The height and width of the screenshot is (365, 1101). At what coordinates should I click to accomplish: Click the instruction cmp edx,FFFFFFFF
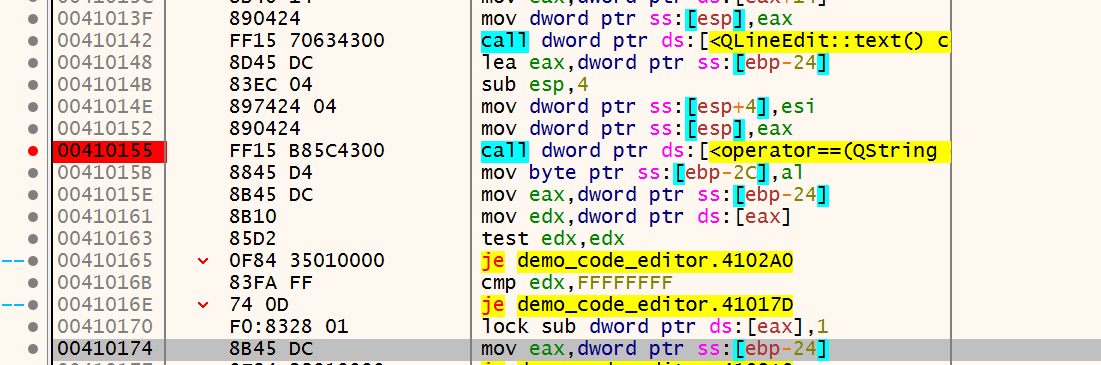(x=576, y=283)
